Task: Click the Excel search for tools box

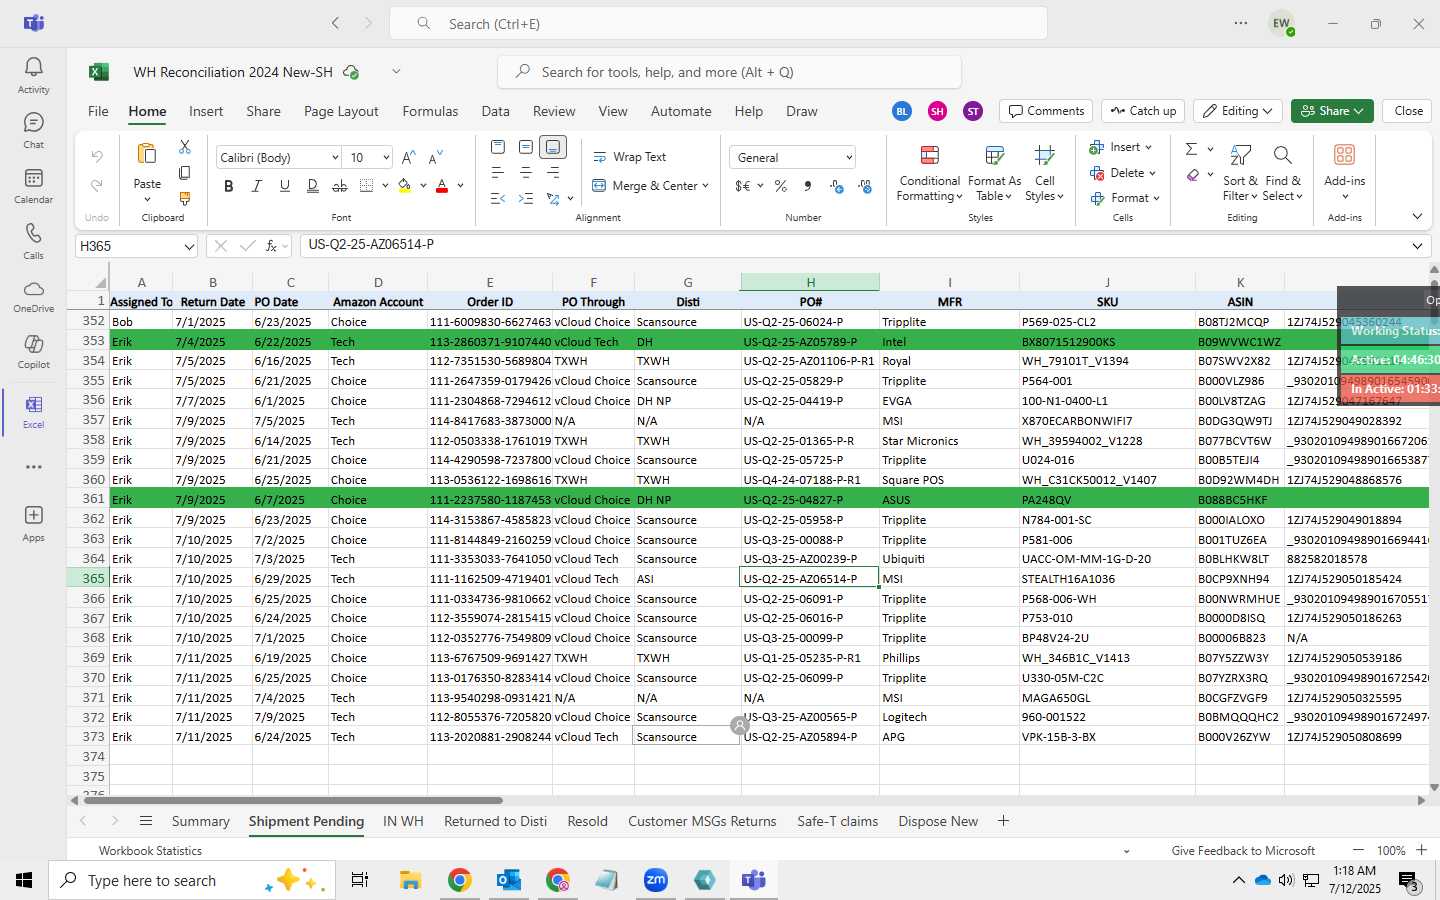Action: pos(729,72)
